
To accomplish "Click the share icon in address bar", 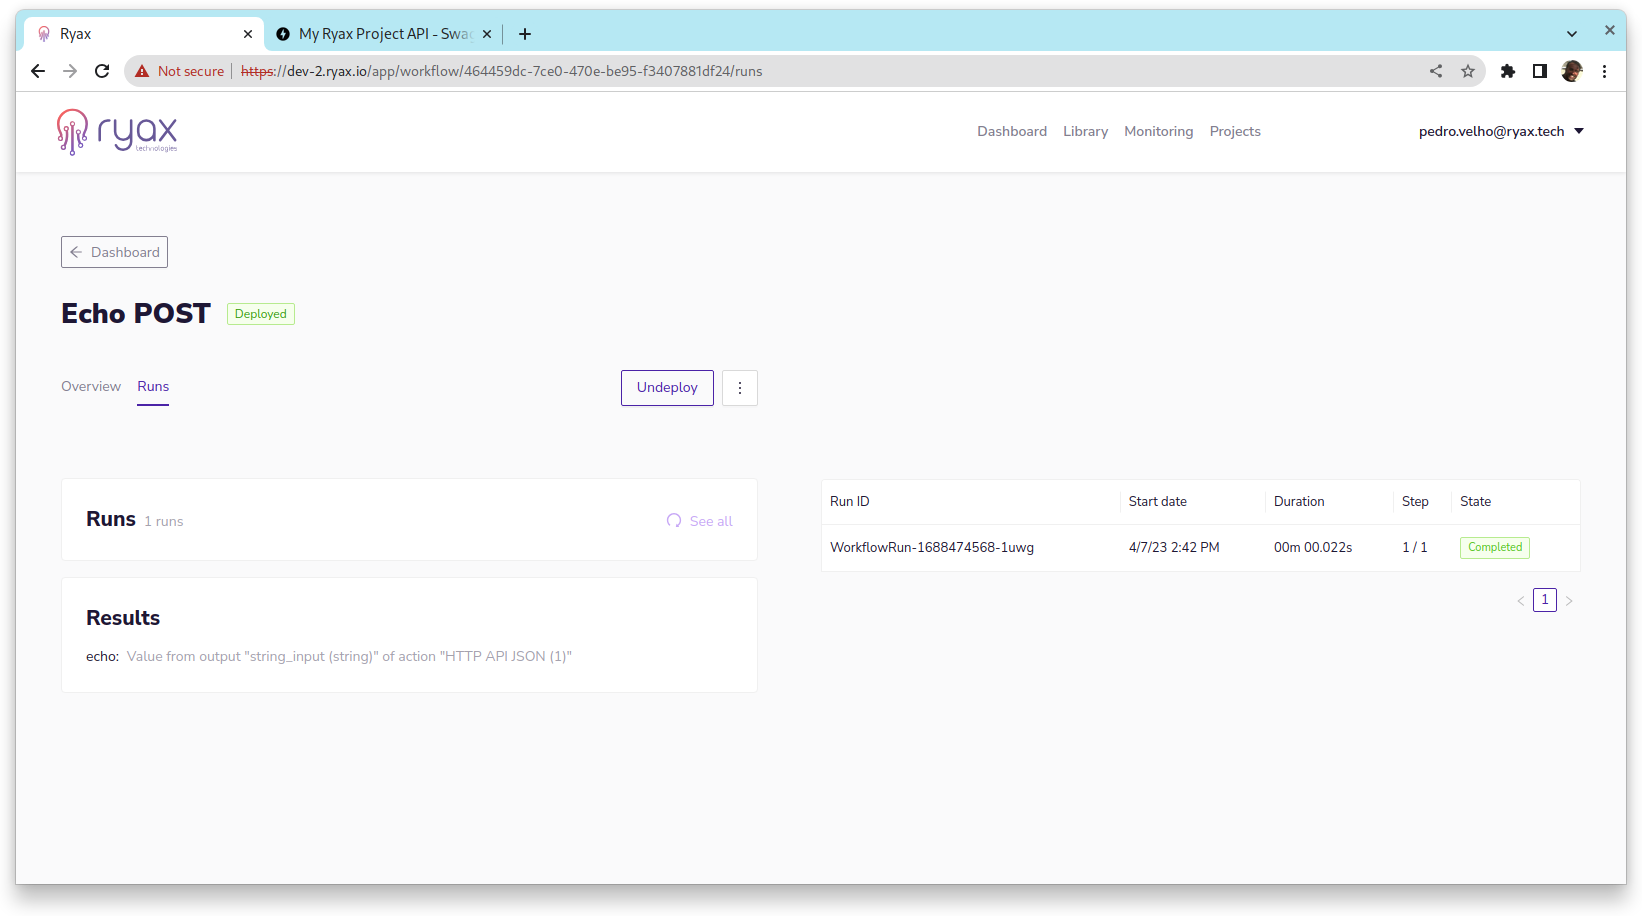I will pos(1436,71).
